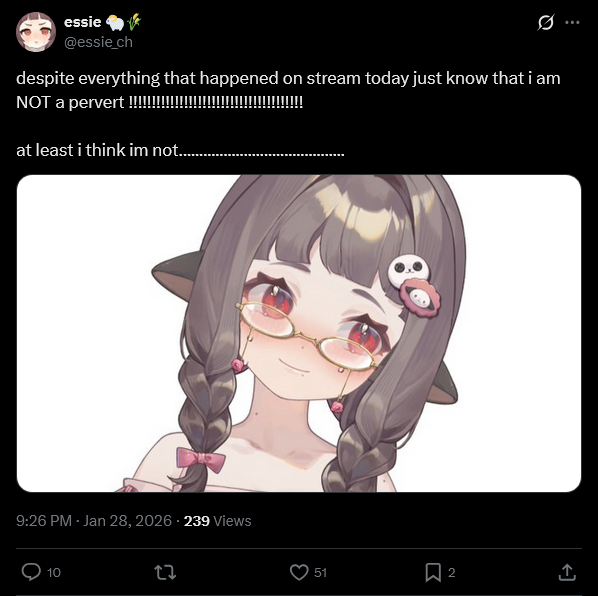Repost using the retweet arrows icon
Screen dimensions: 598x596
165,572
